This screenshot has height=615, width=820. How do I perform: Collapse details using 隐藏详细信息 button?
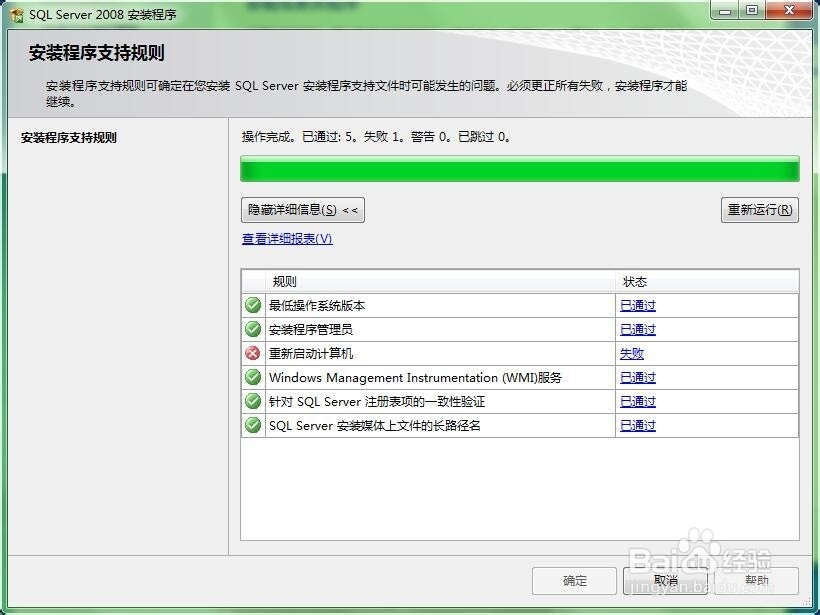point(302,210)
